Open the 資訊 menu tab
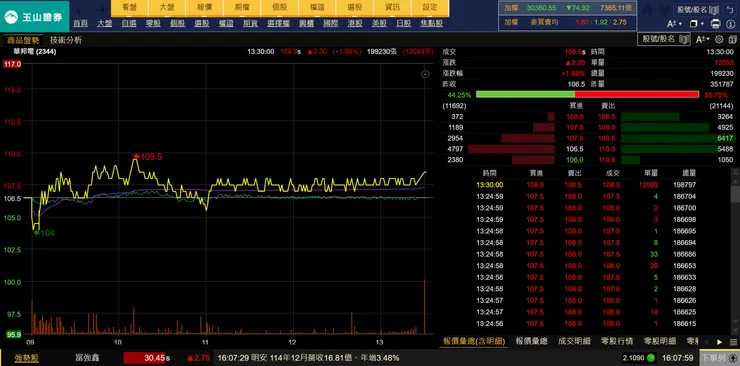740x366 pixels. [392, 8]
